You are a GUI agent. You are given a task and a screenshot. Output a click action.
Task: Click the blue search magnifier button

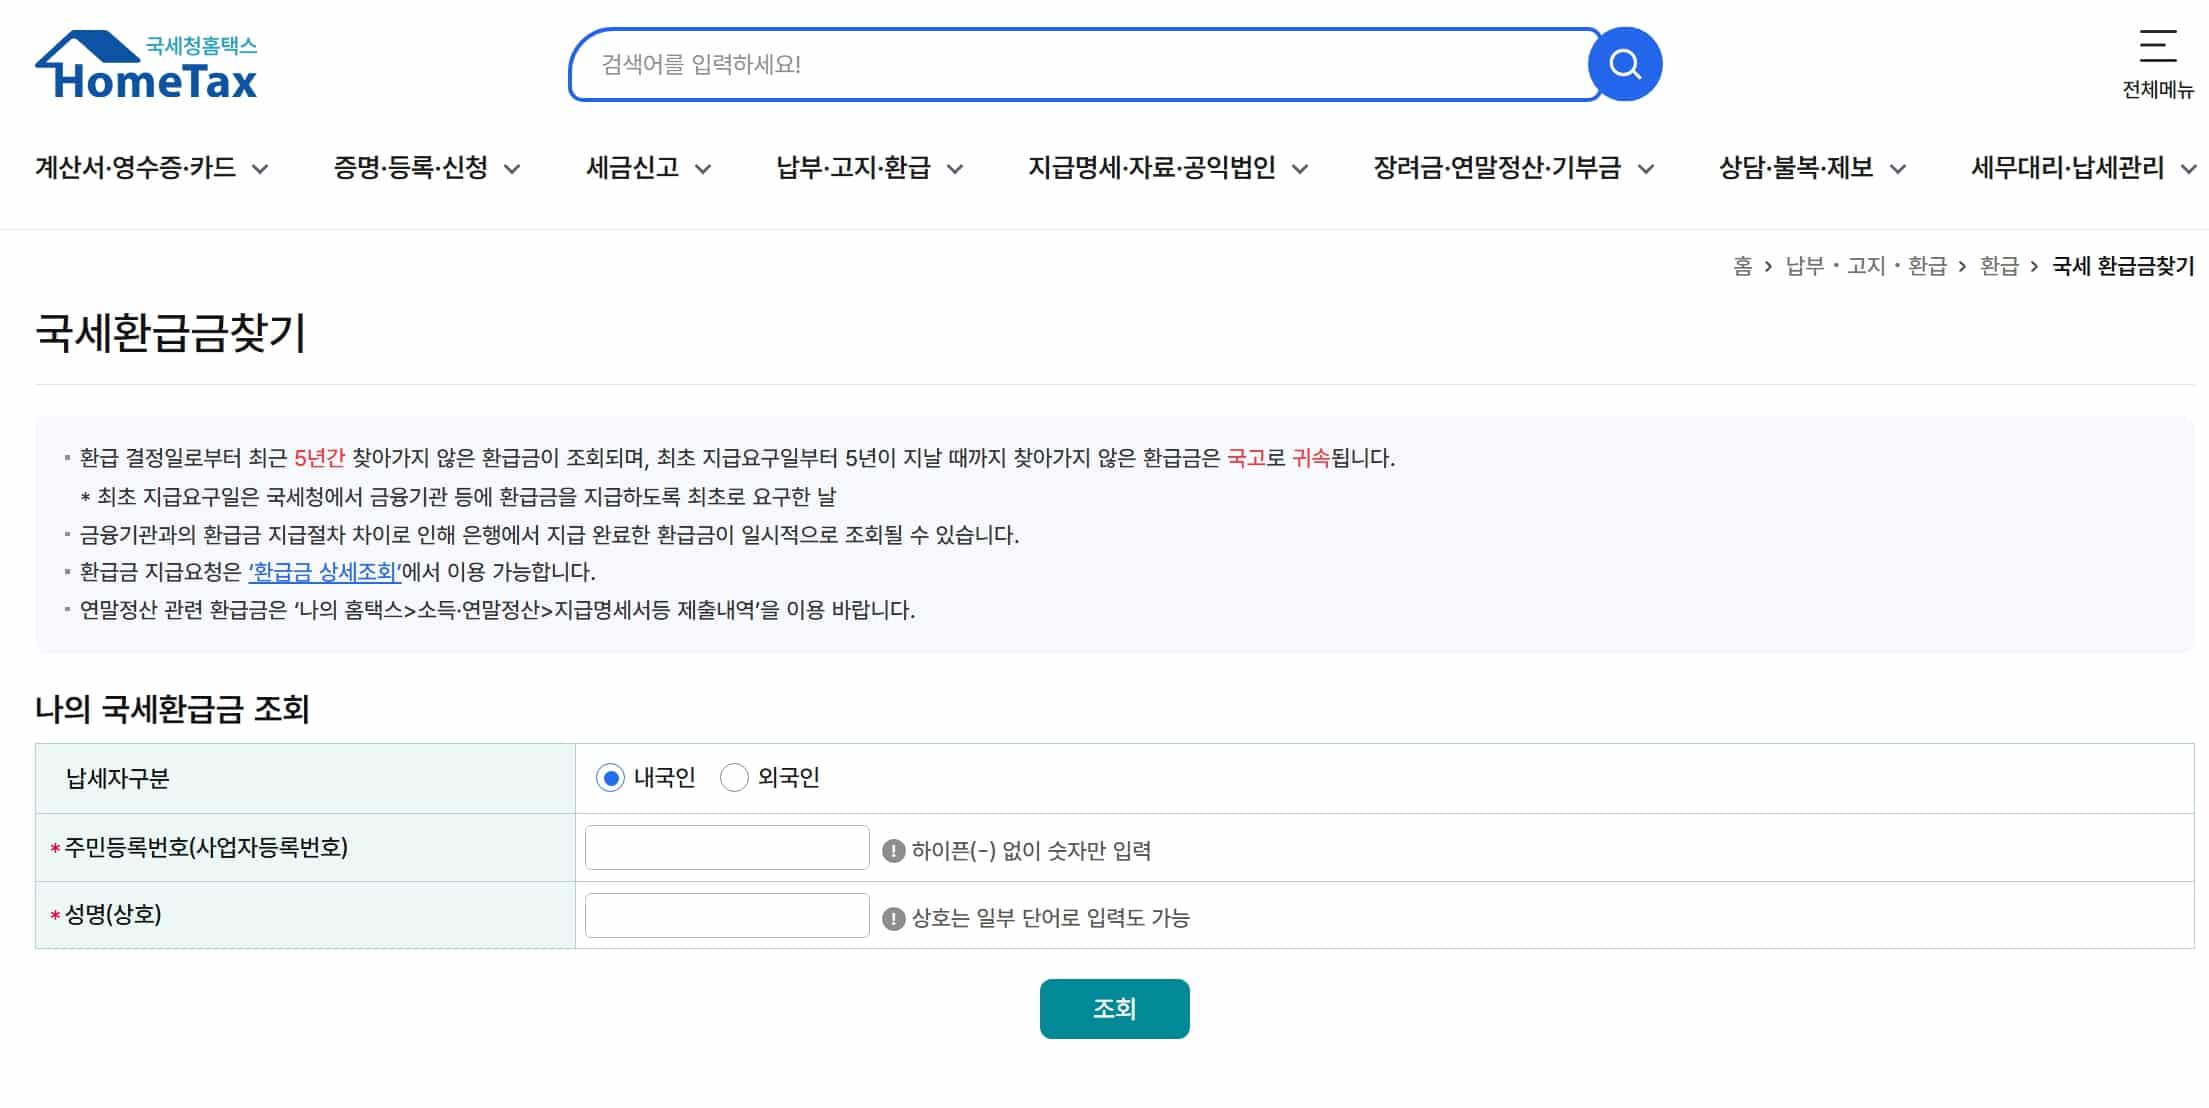pyautogui.click(x=1625, y=65)
